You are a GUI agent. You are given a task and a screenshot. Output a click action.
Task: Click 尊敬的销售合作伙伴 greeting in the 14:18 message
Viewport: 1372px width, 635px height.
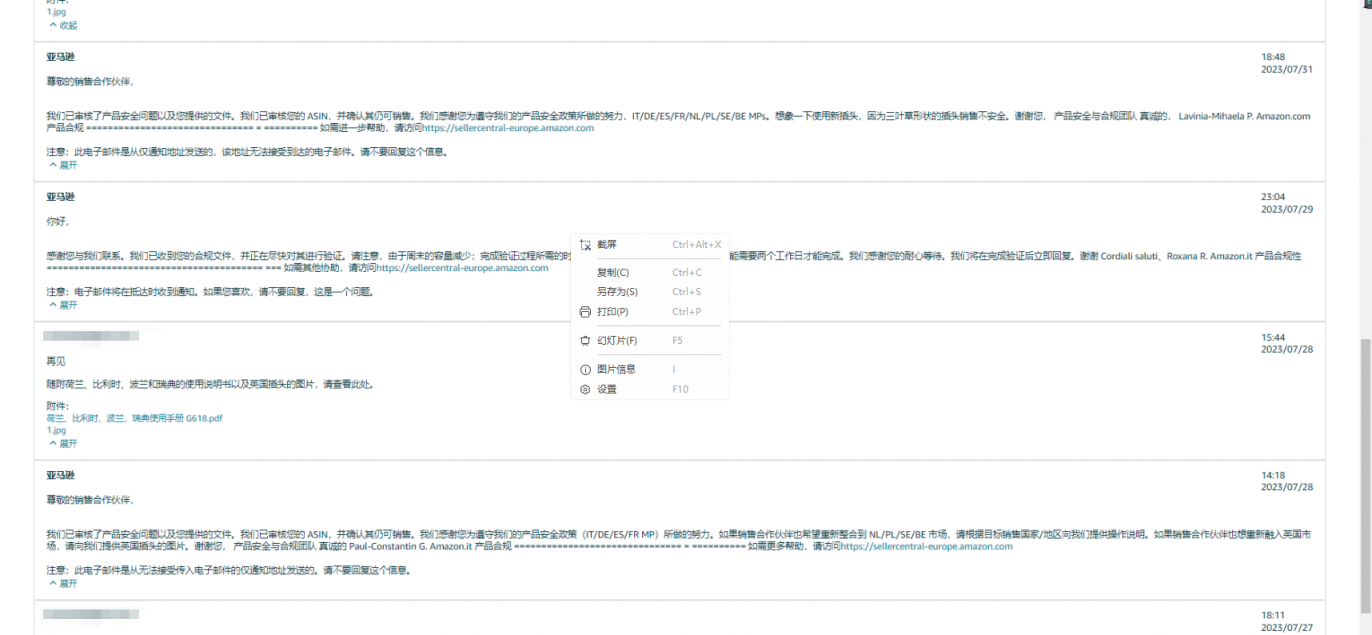tap(90, 499)
